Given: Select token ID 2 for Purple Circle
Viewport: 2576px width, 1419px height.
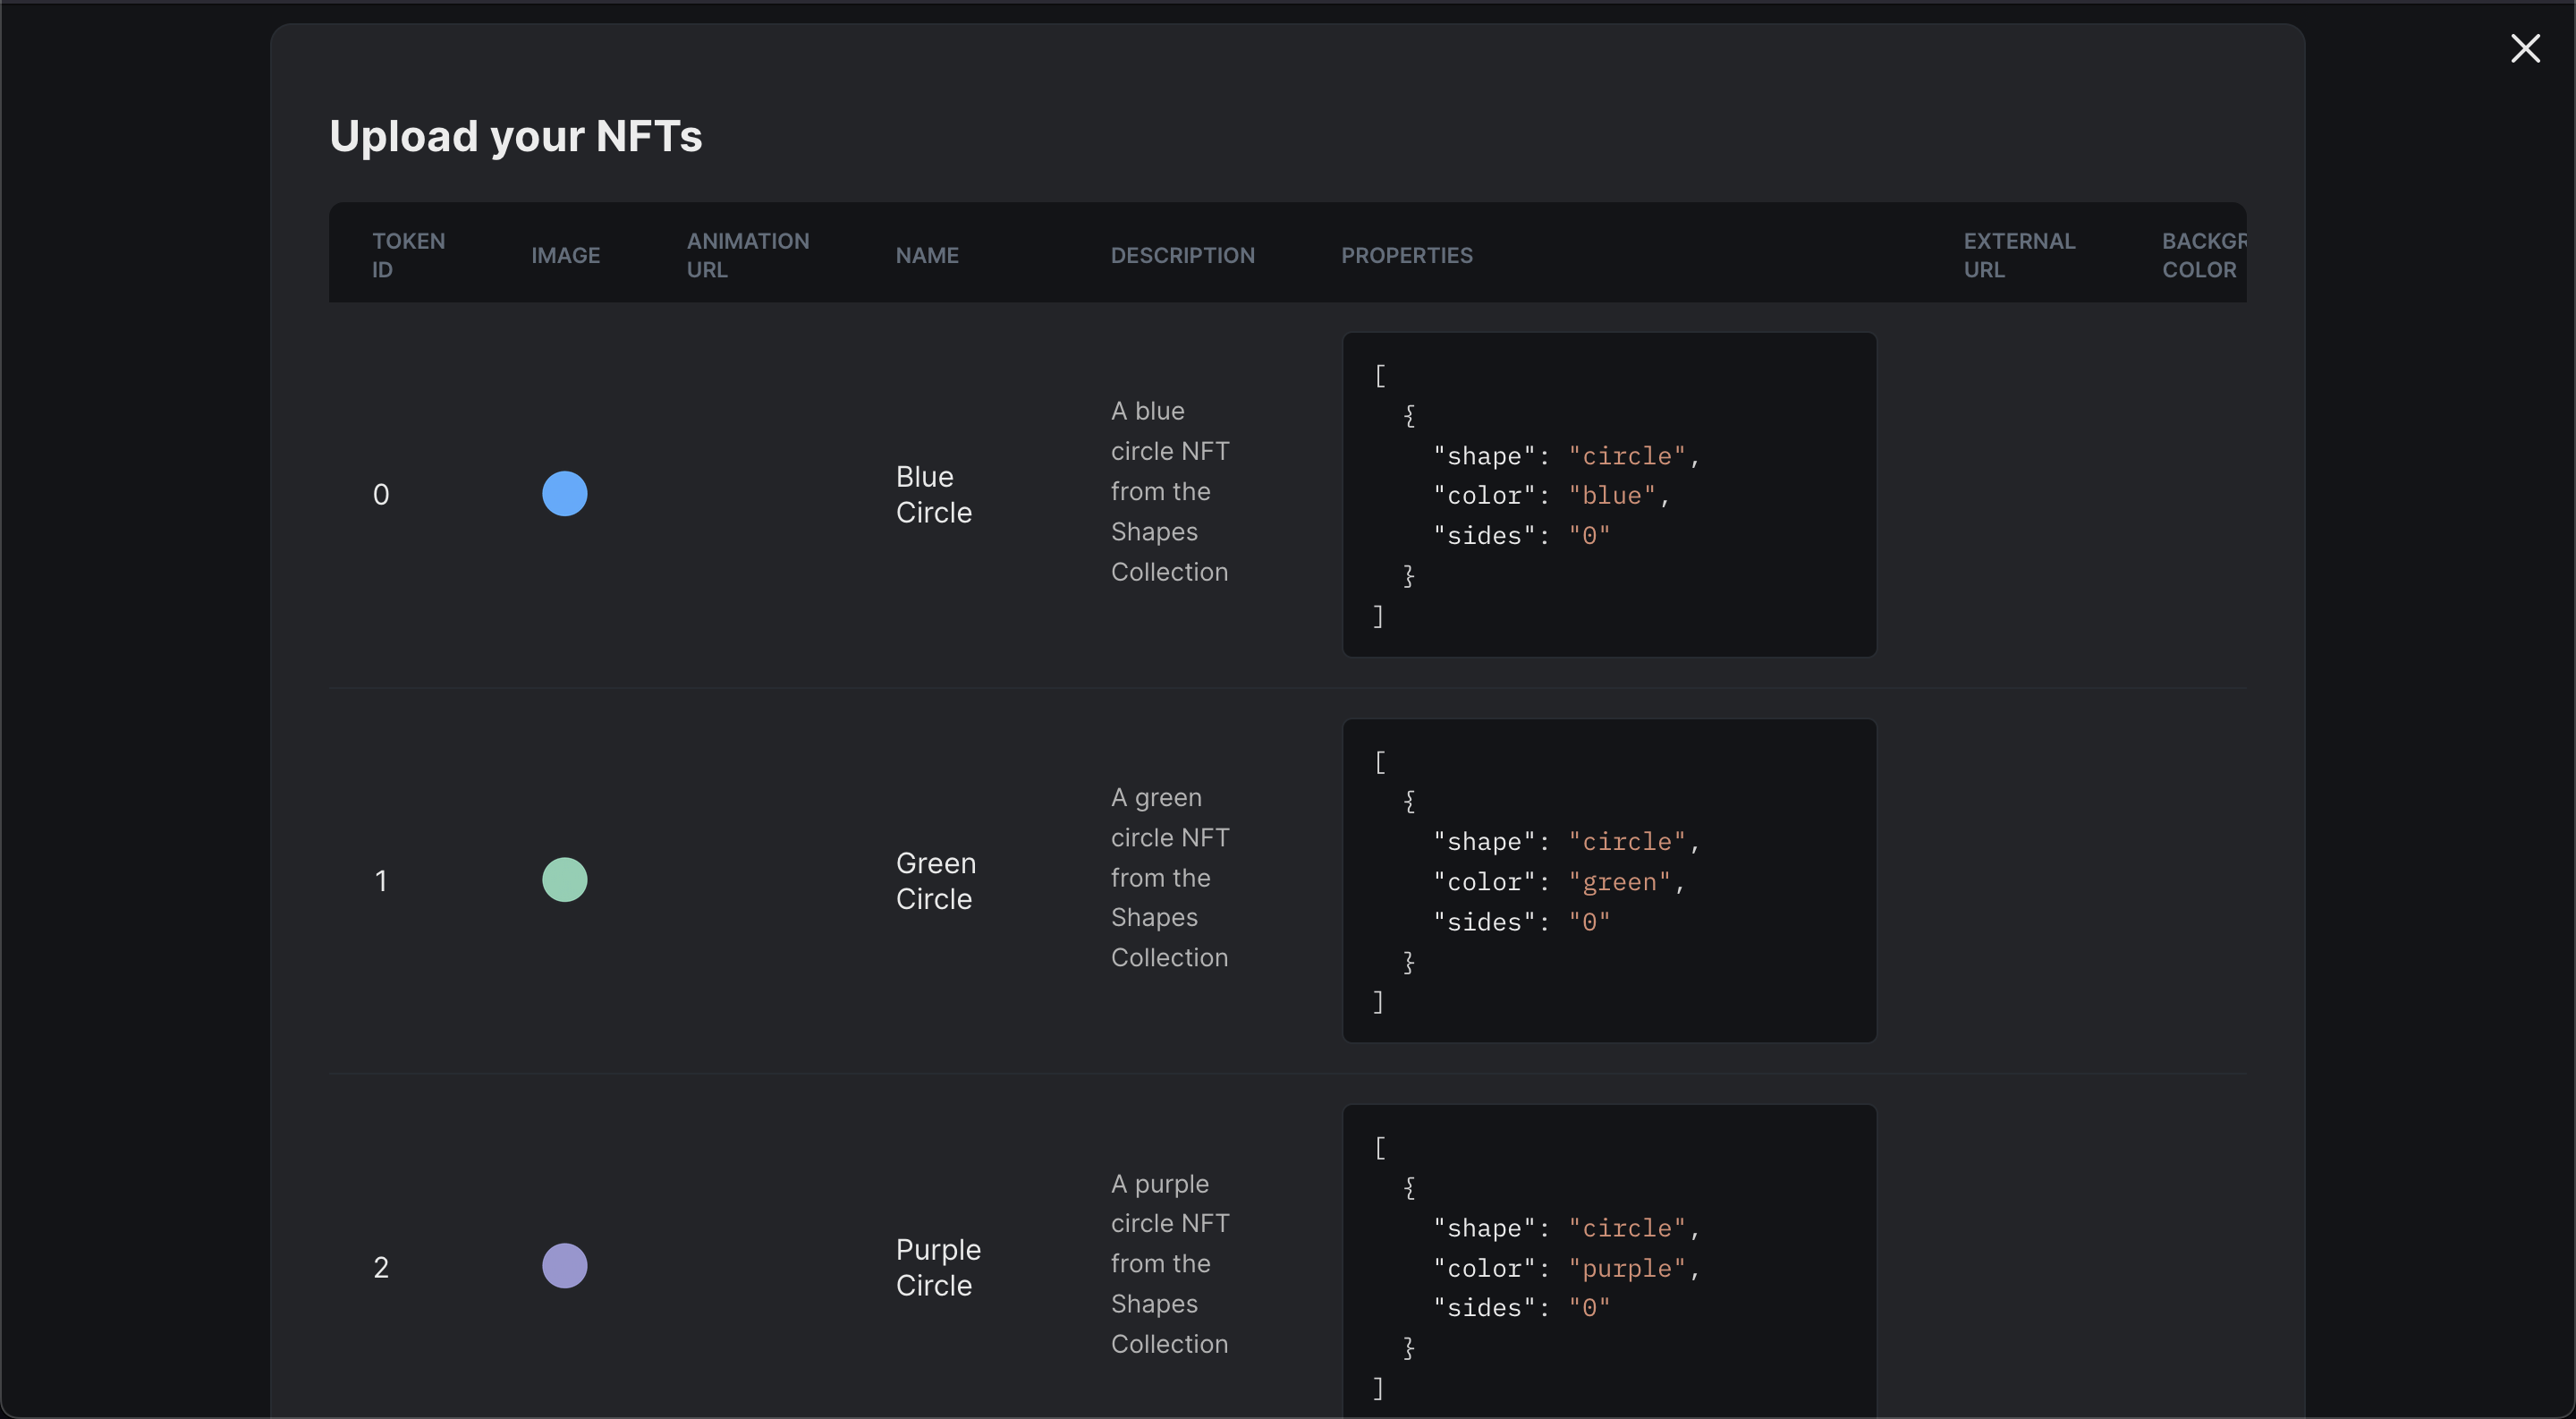Looking at the screenshot, I should point(381,1265).
